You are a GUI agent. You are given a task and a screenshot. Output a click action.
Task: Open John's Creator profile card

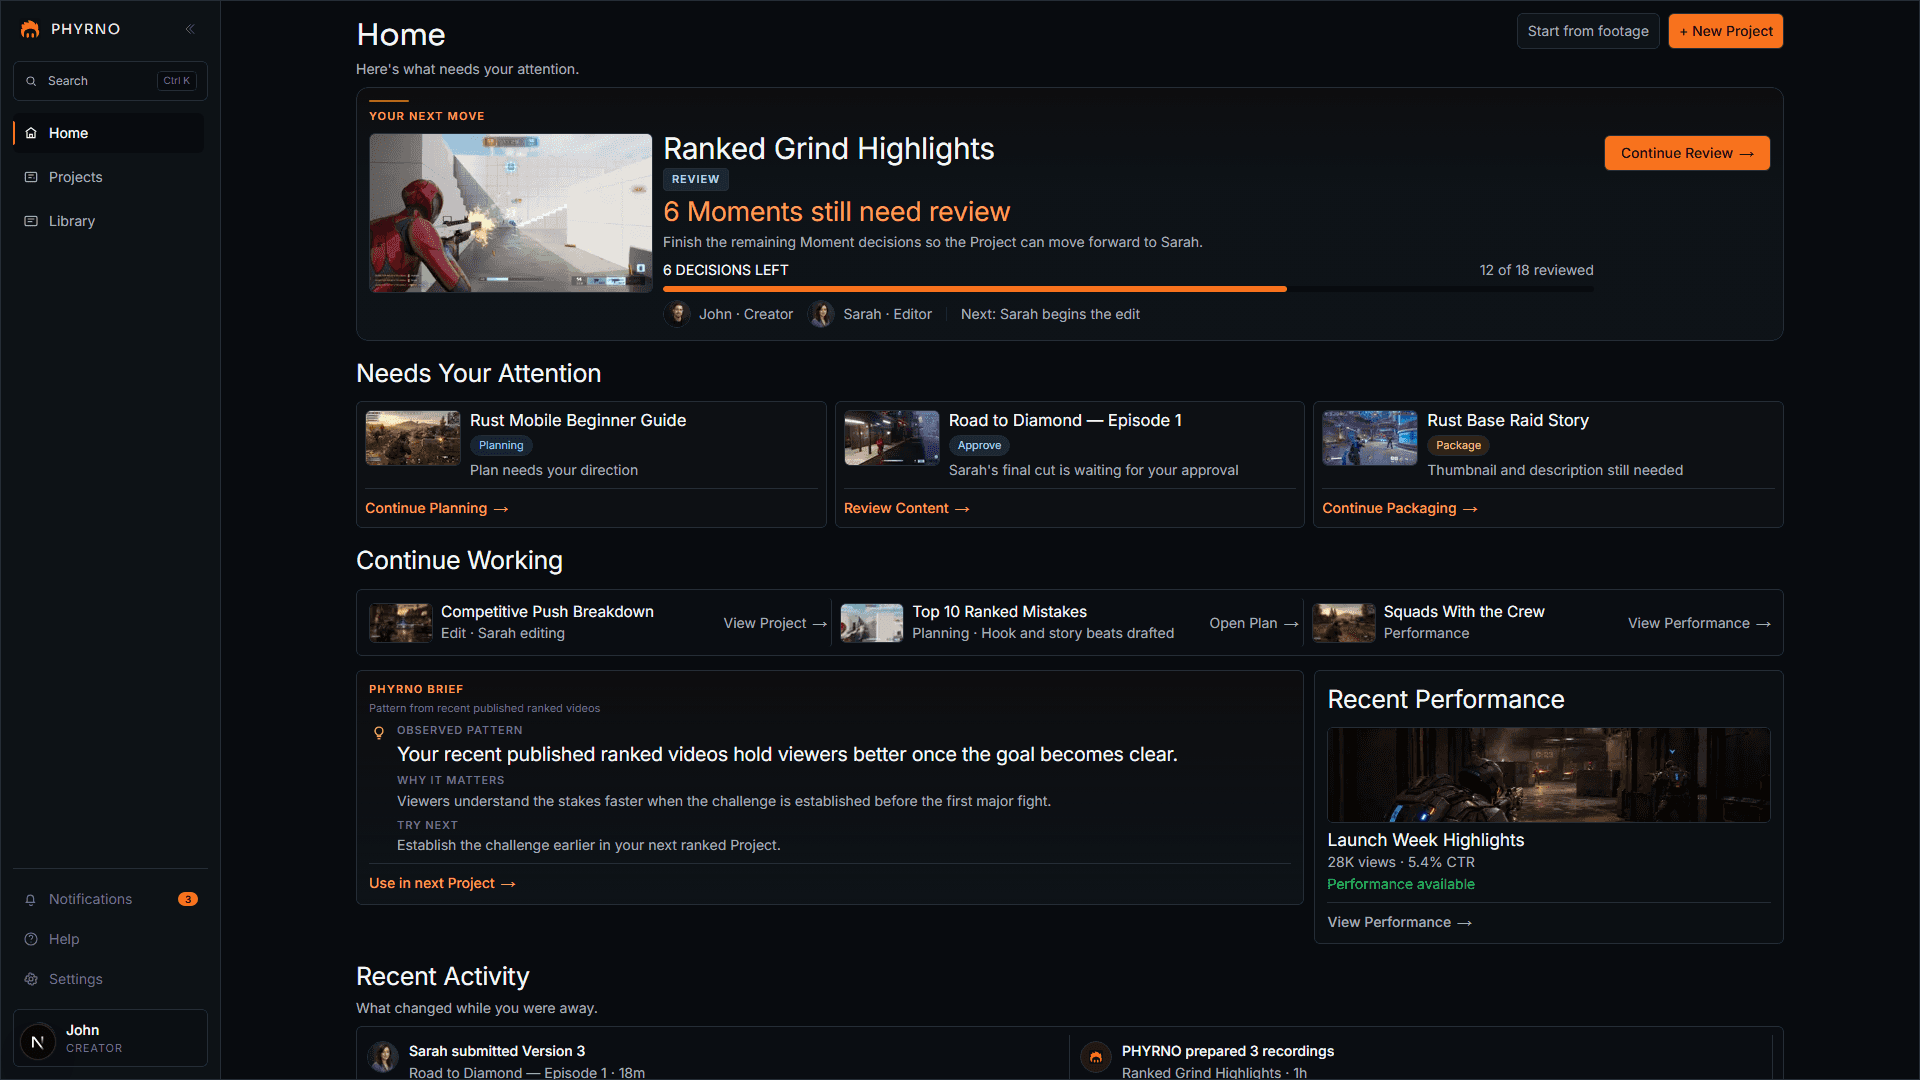(x=110, y=1038)
